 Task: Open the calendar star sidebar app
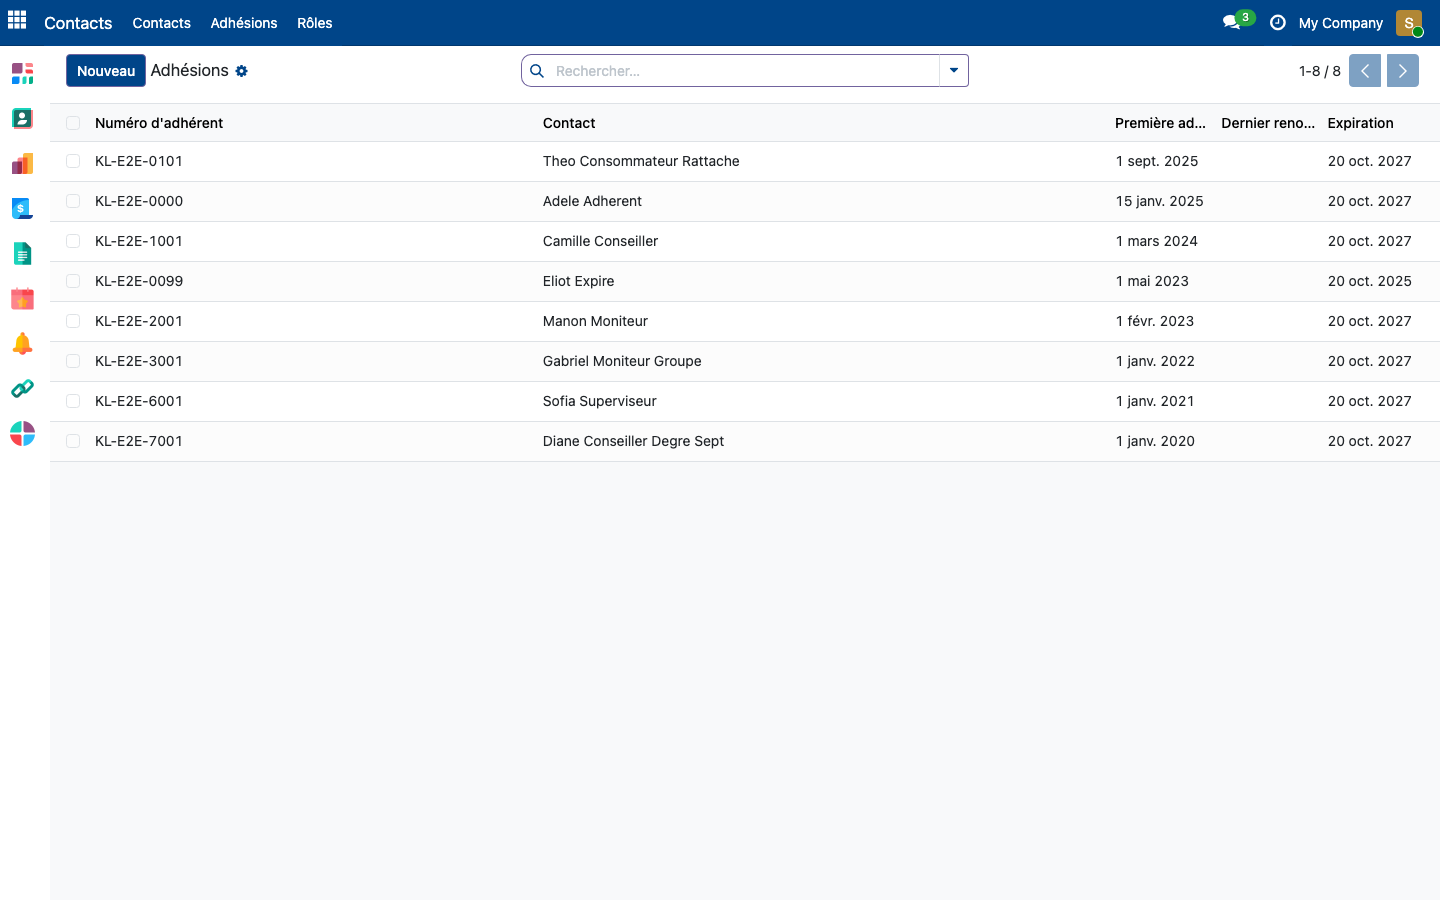pyautogui.click(x=22, y=298)
